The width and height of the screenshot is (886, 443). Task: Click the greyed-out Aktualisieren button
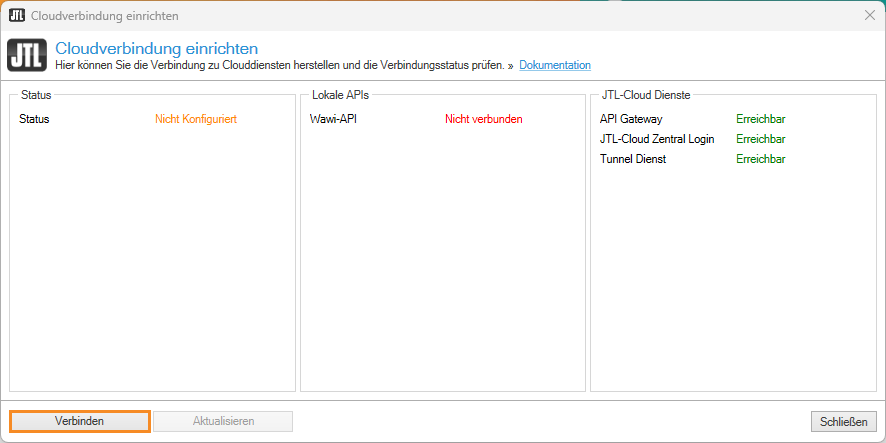(223, 421)
